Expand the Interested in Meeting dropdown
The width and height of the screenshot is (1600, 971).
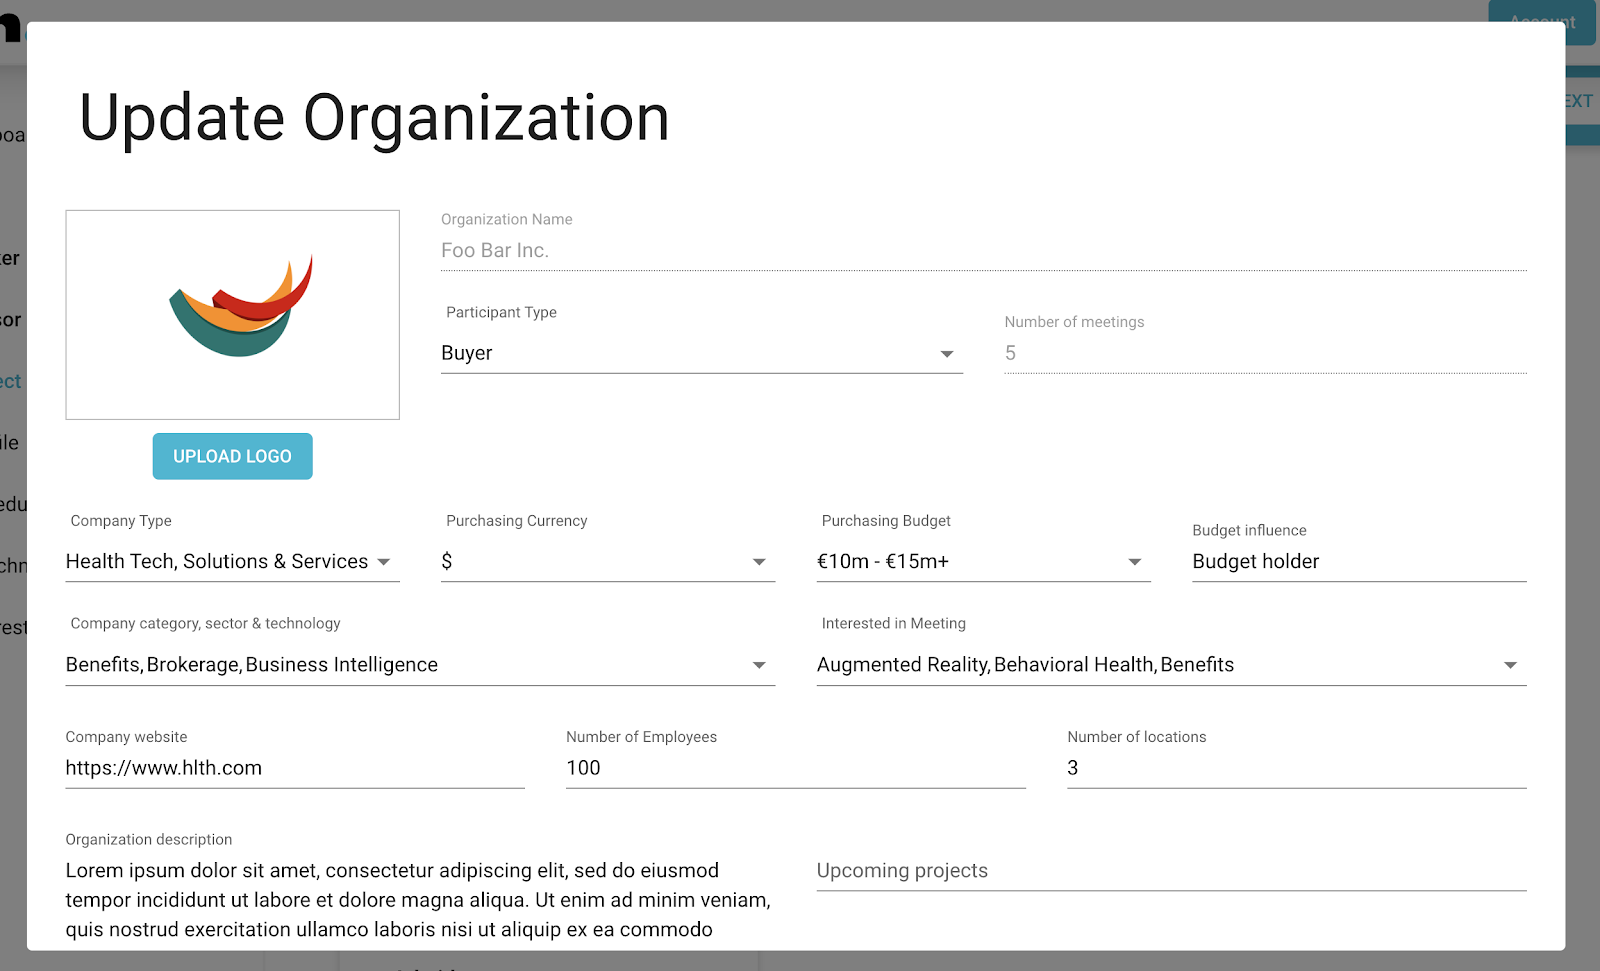[x=1171, y=665]
